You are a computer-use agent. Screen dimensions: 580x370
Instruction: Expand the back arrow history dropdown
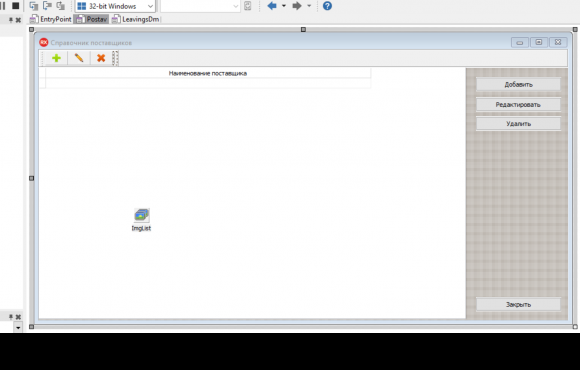[x=284, y=6]
